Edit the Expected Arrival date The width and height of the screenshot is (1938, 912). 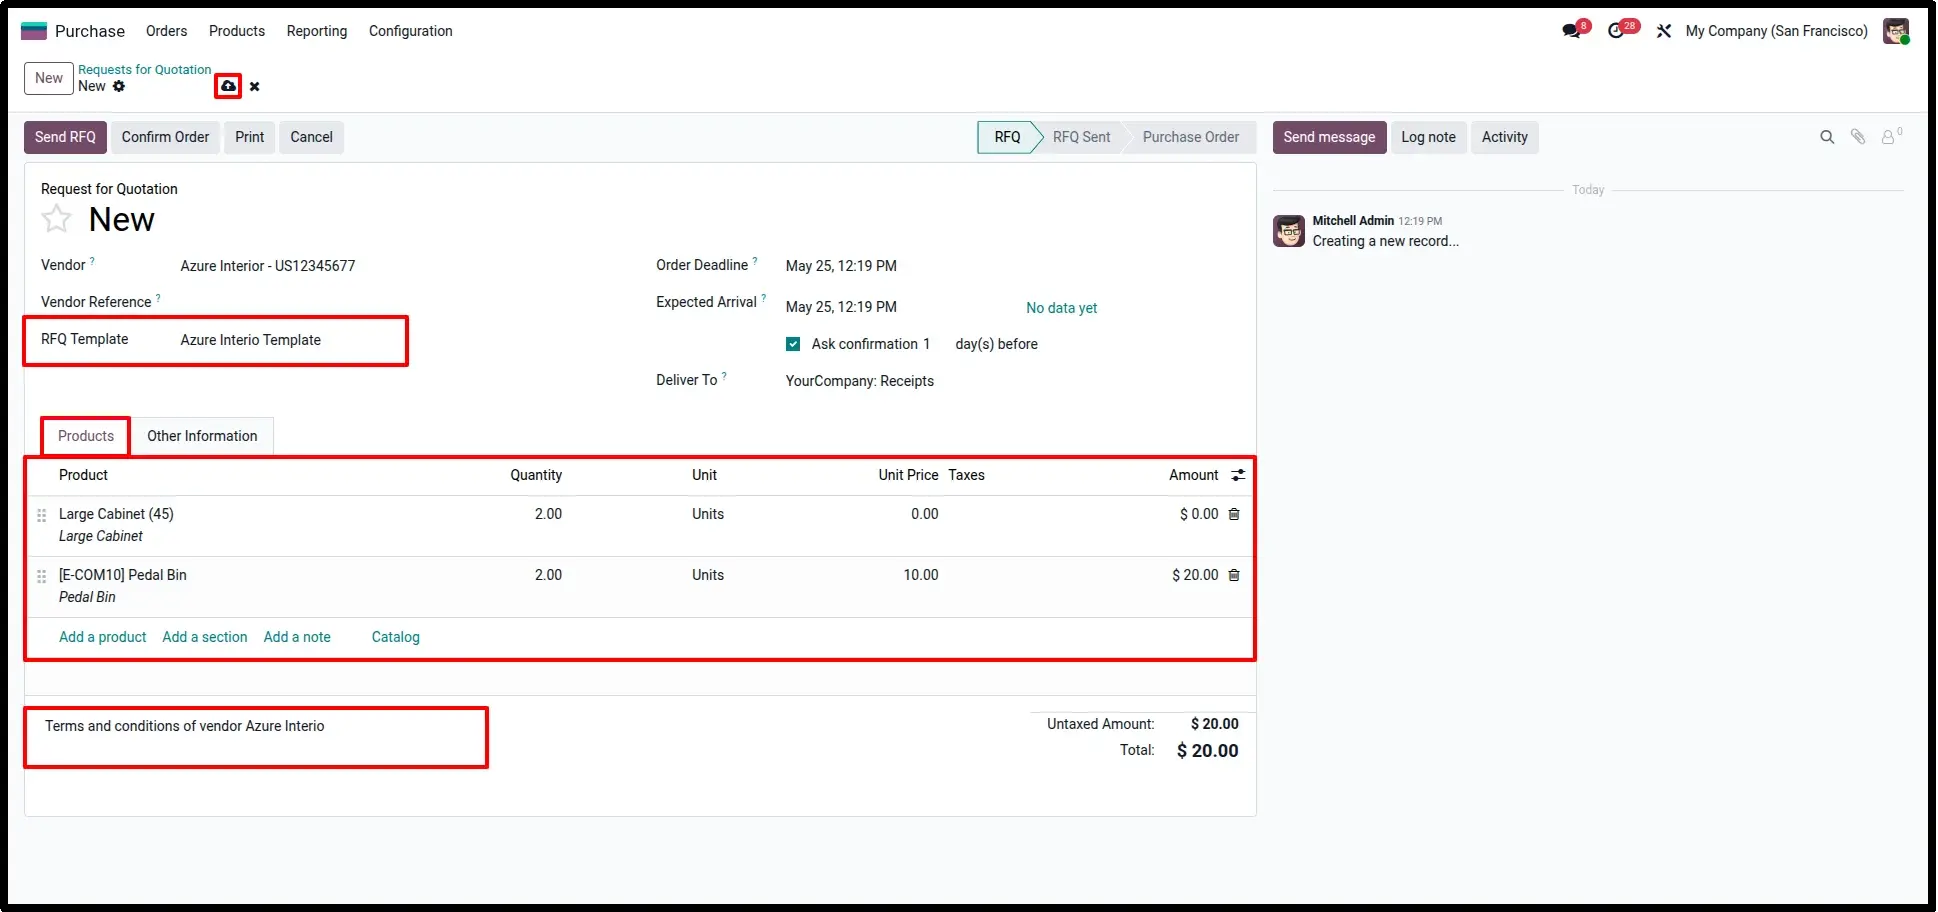click(x=841, y=307)
